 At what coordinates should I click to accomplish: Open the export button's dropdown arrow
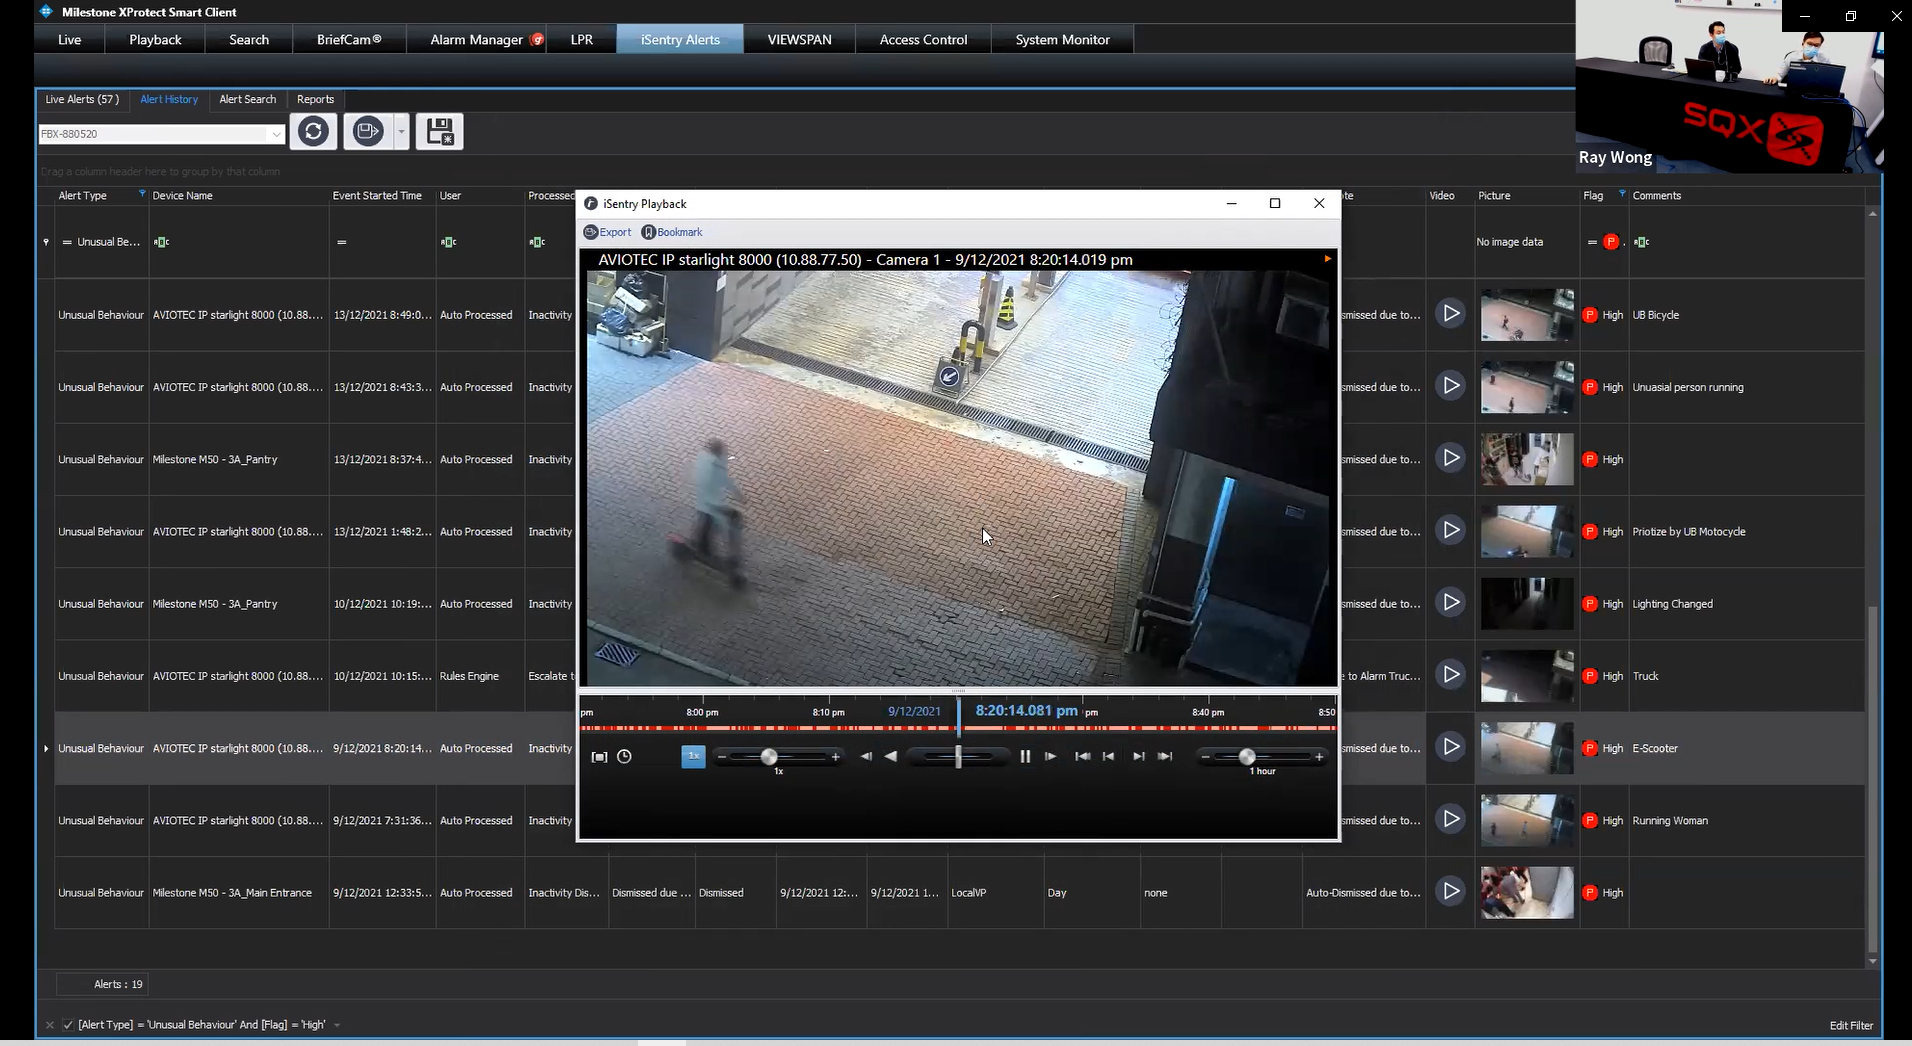coord(401,132)
